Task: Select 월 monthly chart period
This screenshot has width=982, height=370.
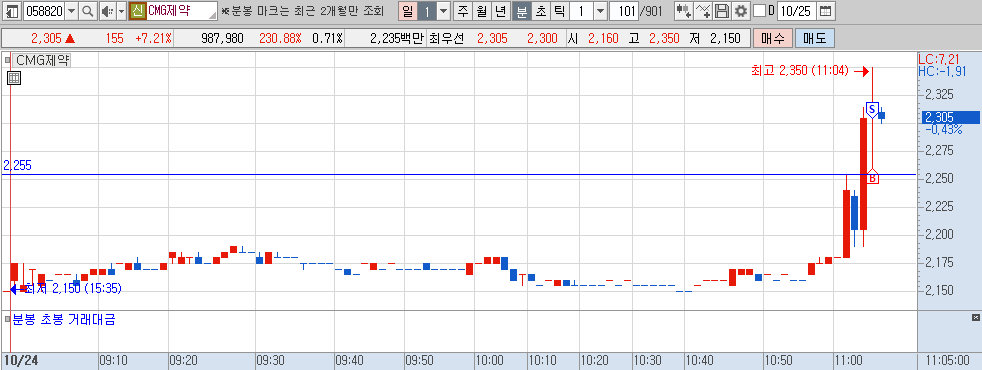Action: tap(482, 11)
